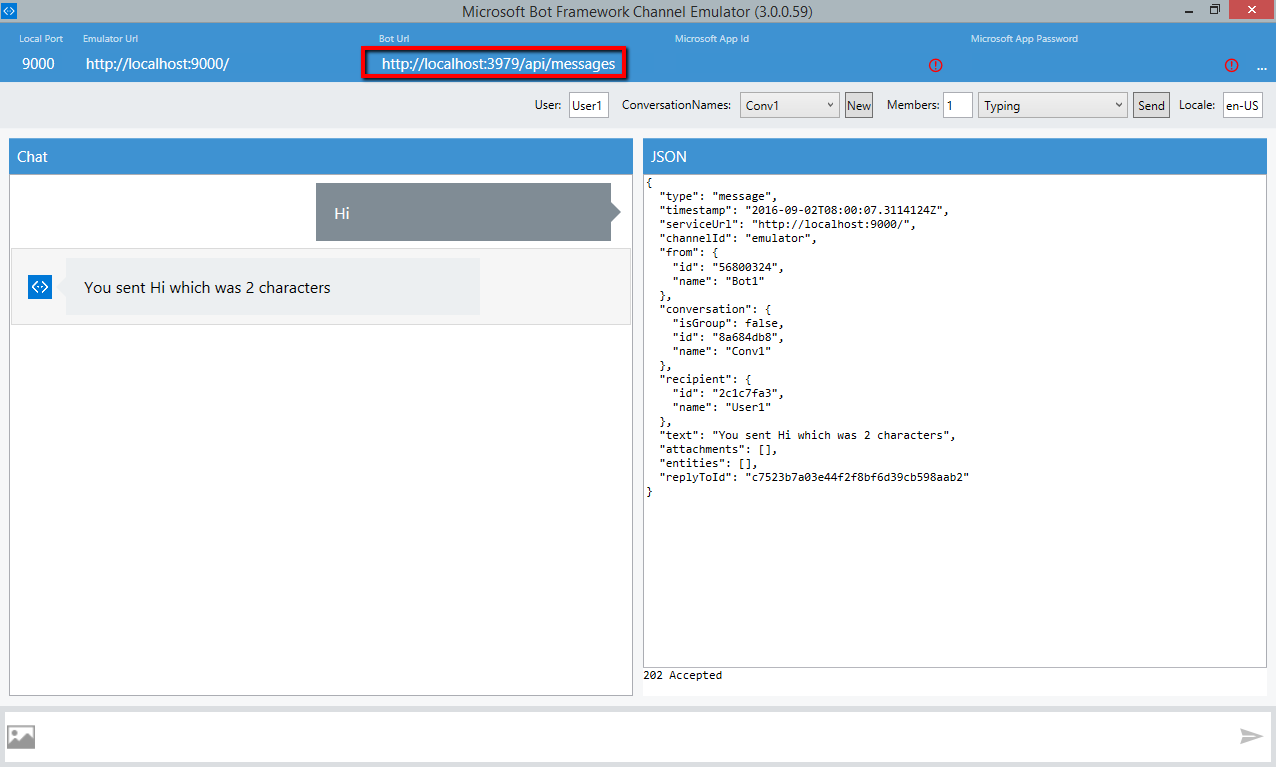Click the Locale en-US field
1276x767 pixels.
pyautogui.click(x=1242, y=105)
